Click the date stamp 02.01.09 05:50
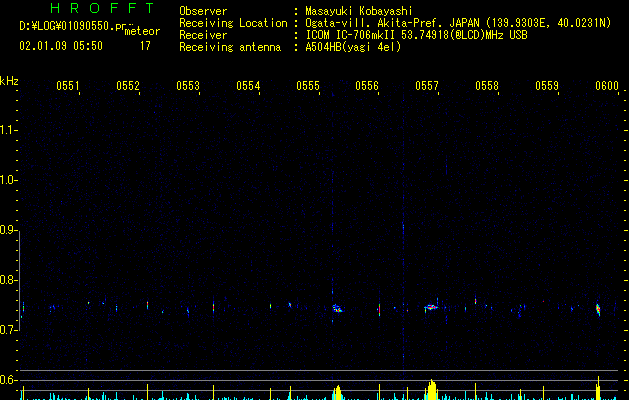This screenshot has height=400, width=629. (x=61, y=46)
